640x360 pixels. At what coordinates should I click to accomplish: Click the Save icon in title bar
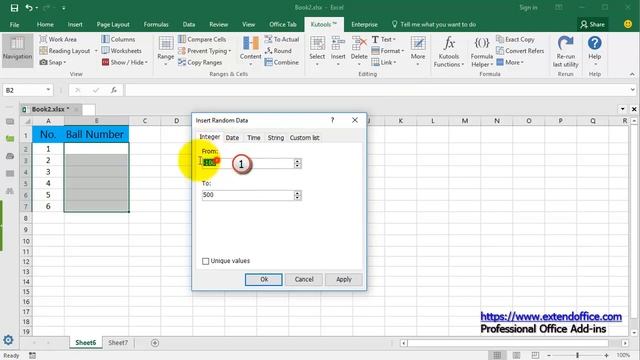point(14,8)
